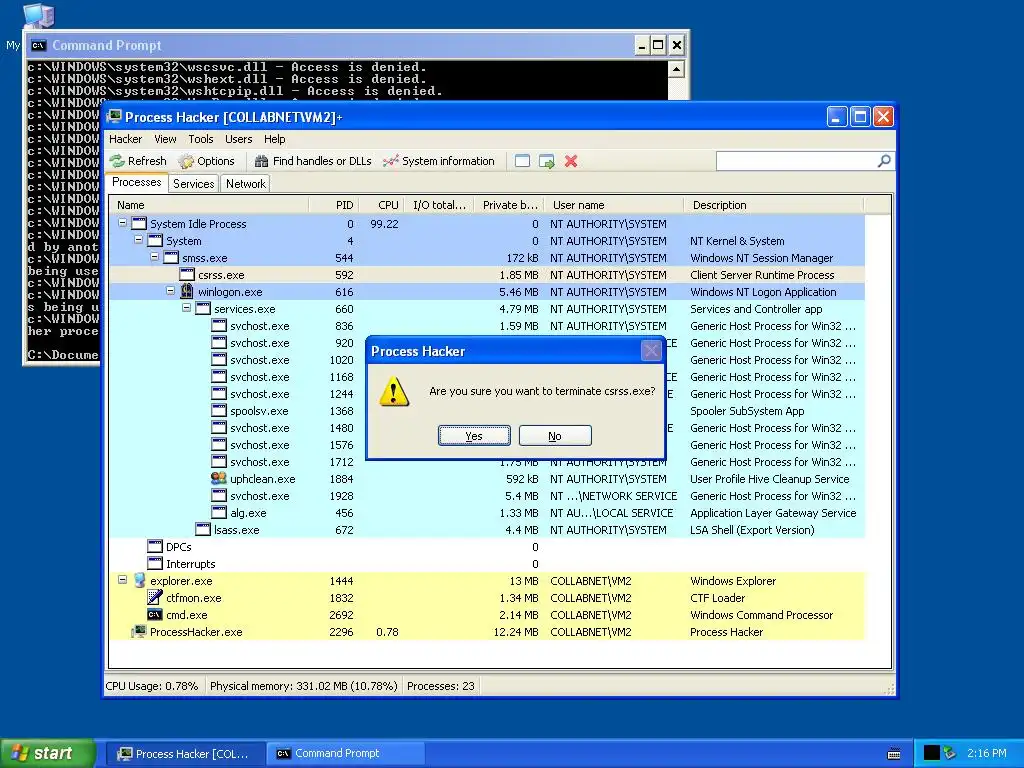The width and height of the screenshot is (1024, 768).
Task: Click the spoolsv.exe process icon
Action: (x=219, y=411)
